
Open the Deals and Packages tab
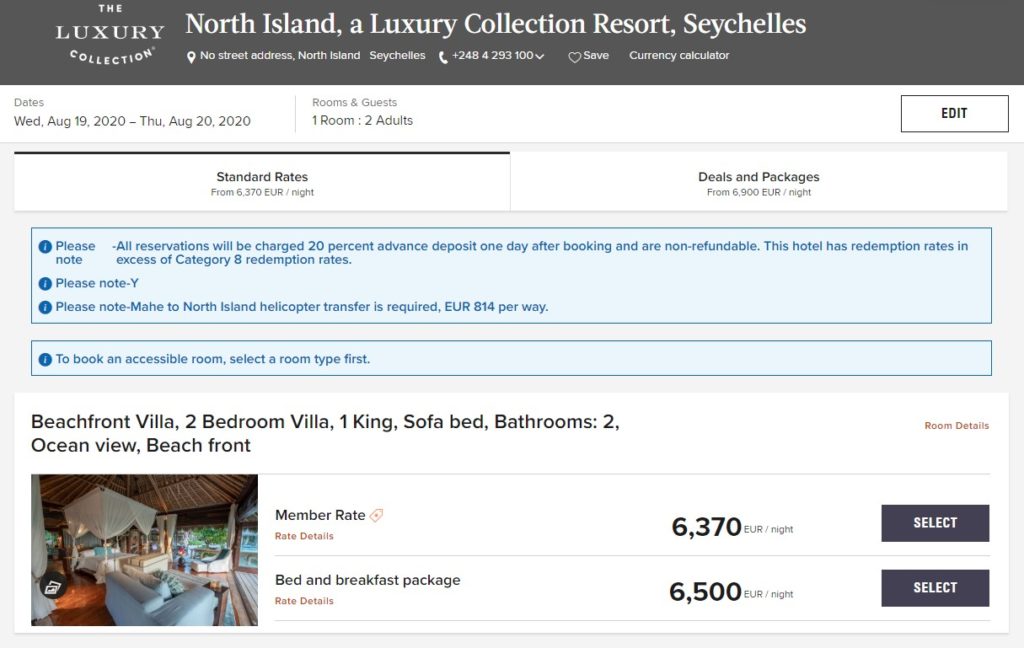(x=758, y=183)
